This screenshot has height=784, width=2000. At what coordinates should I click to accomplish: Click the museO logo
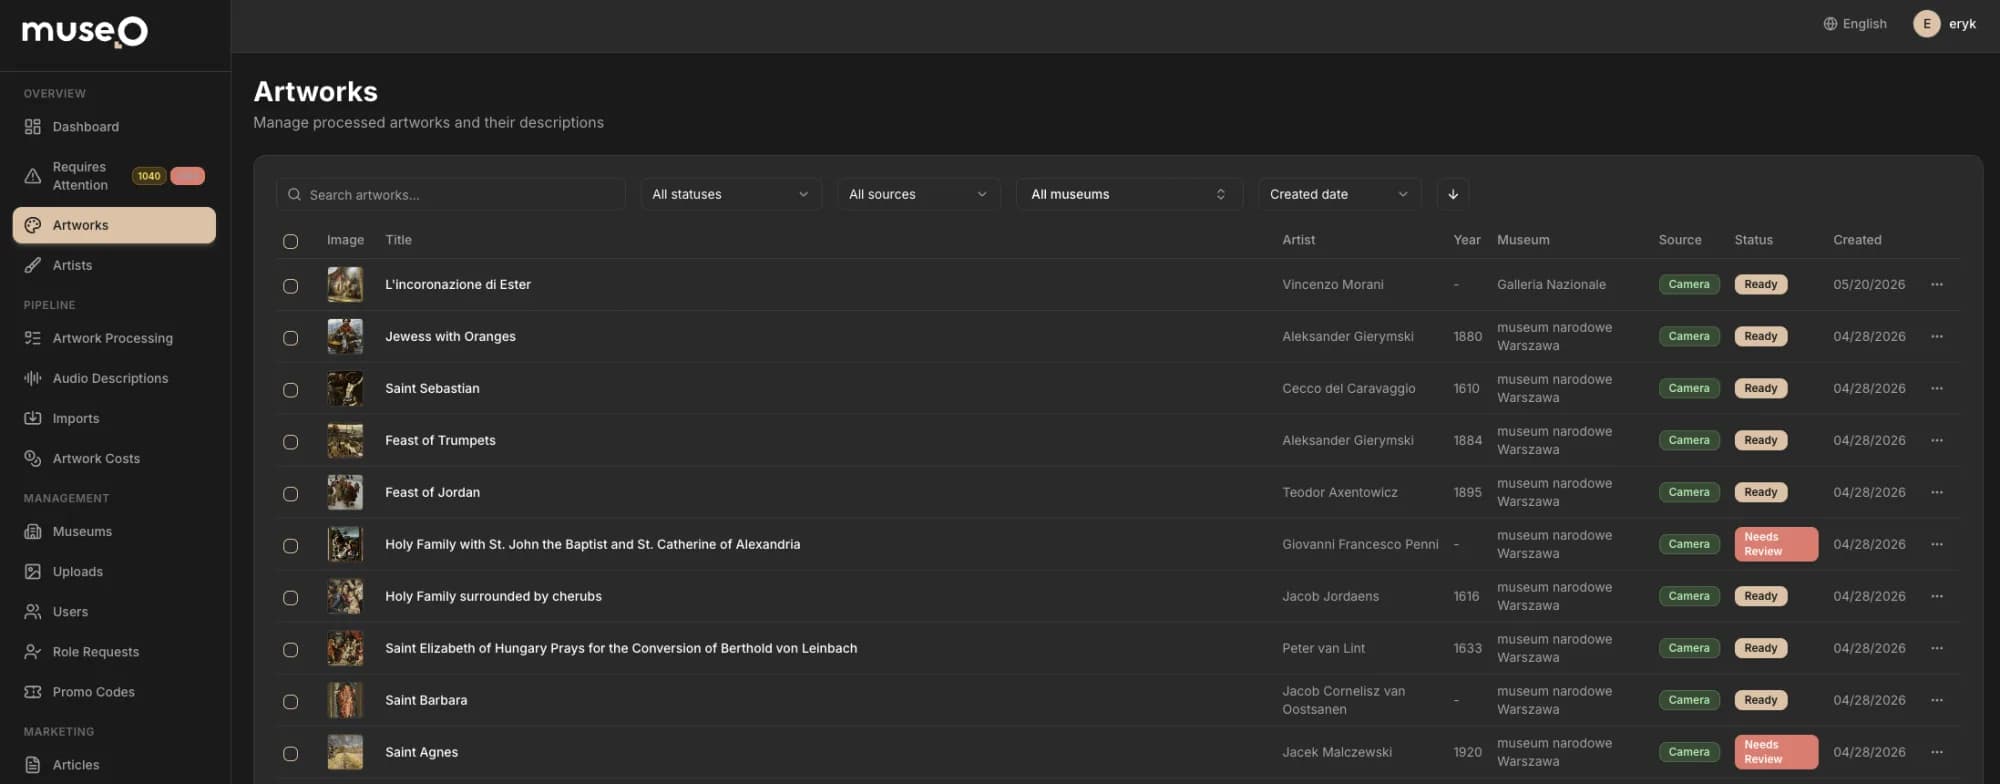click(85, 31)
